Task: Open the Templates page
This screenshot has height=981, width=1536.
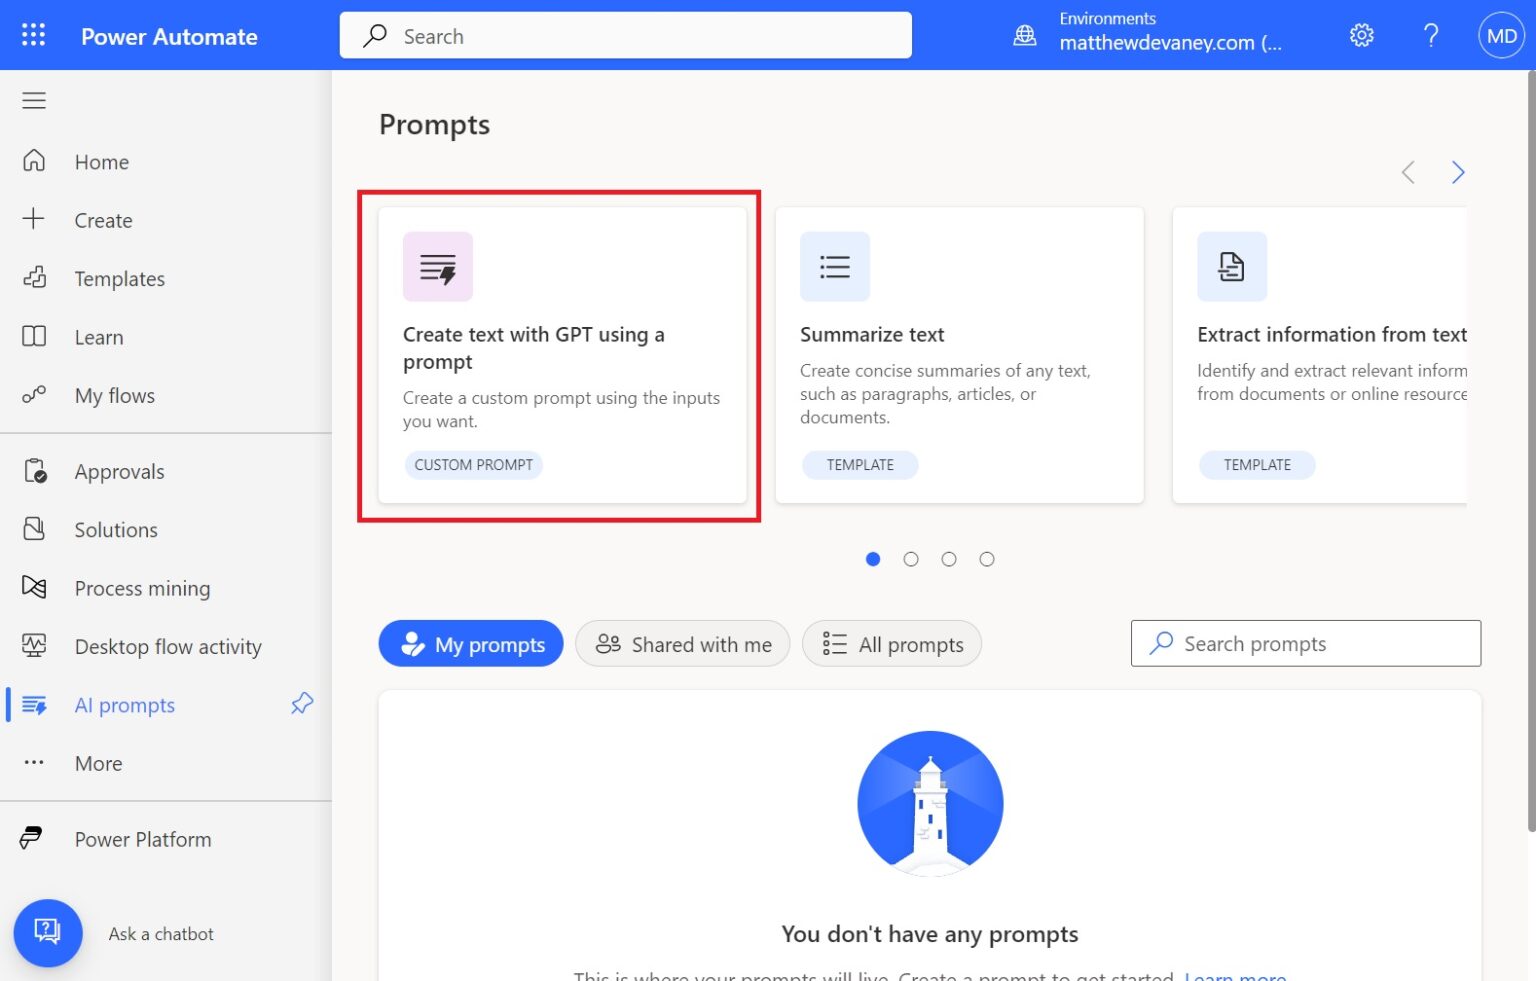Action: pos(119,278)
